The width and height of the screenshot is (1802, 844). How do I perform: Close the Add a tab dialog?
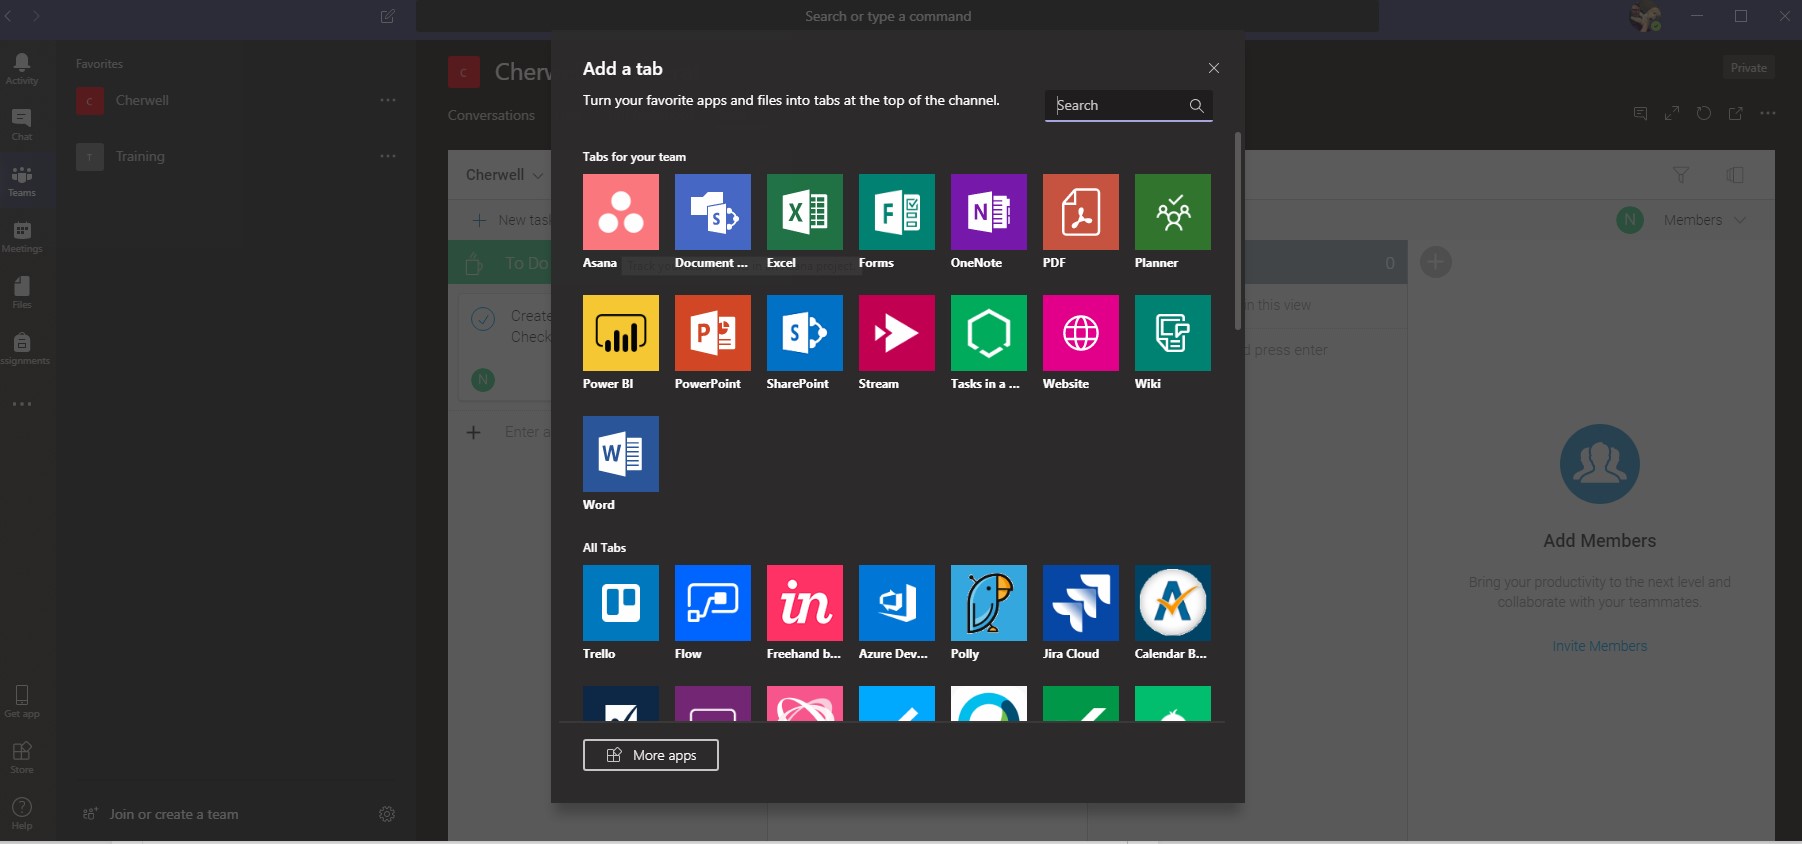tap(1214, 68)
